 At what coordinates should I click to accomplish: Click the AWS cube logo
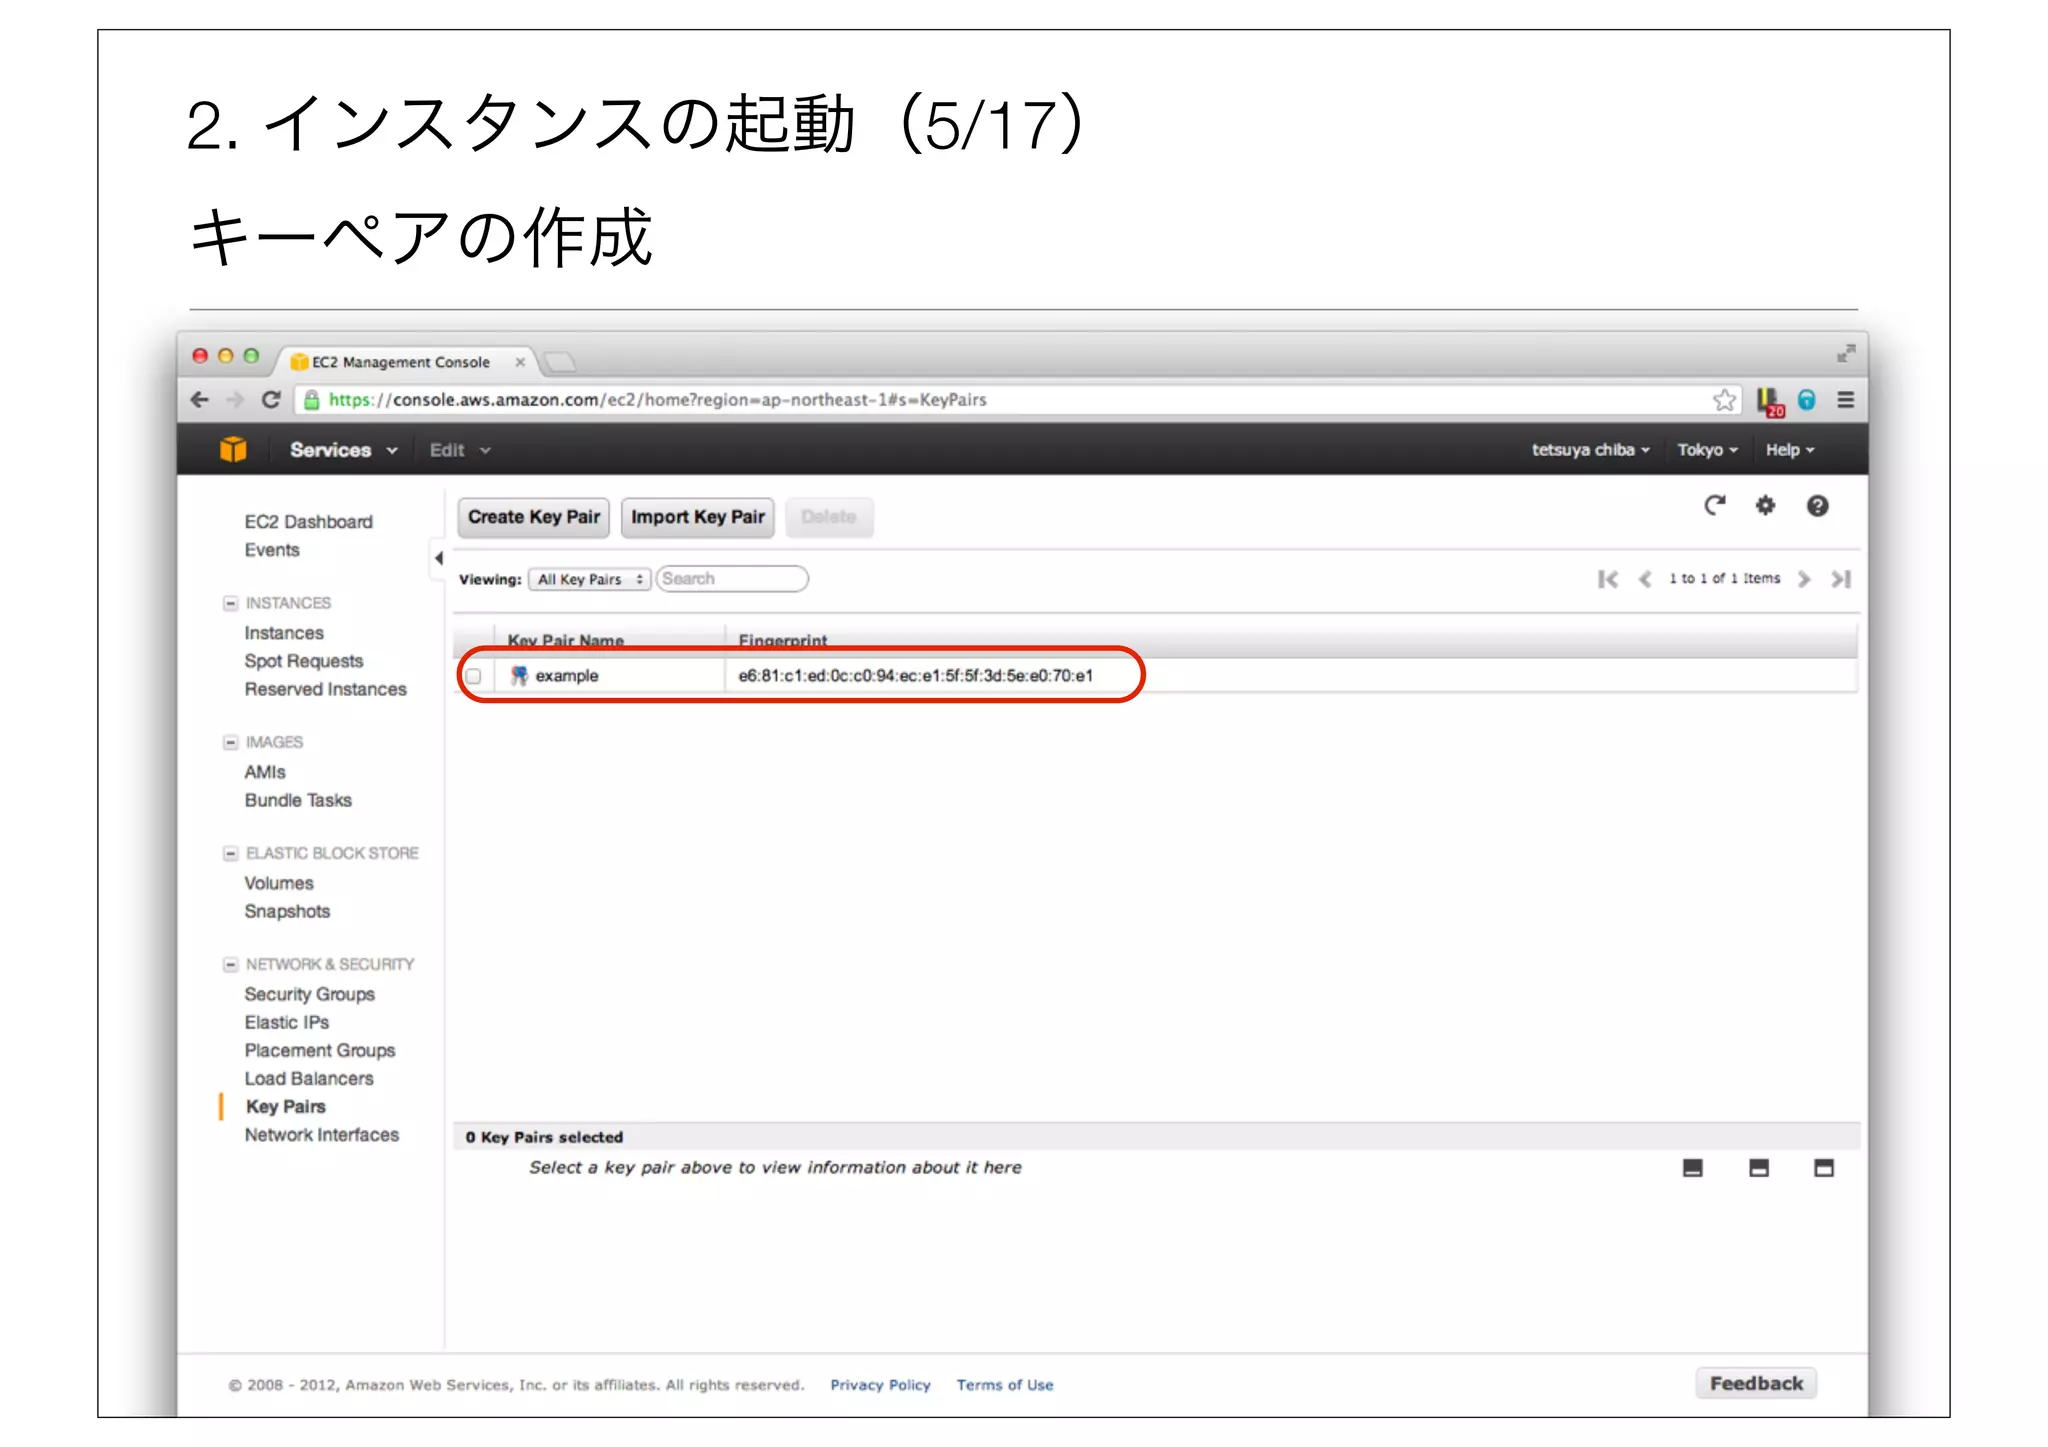[x=233, y=450]
